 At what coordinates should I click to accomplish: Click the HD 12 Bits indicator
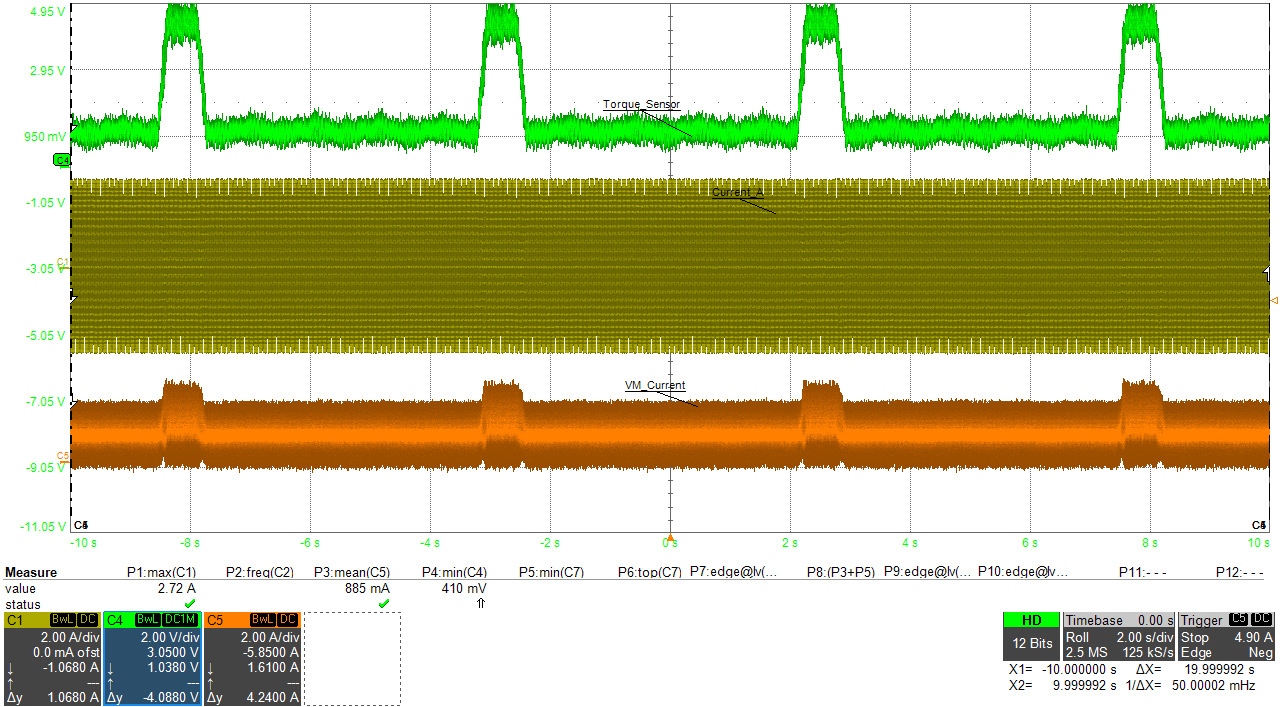pyautogui.click(x=1031, y=636)
